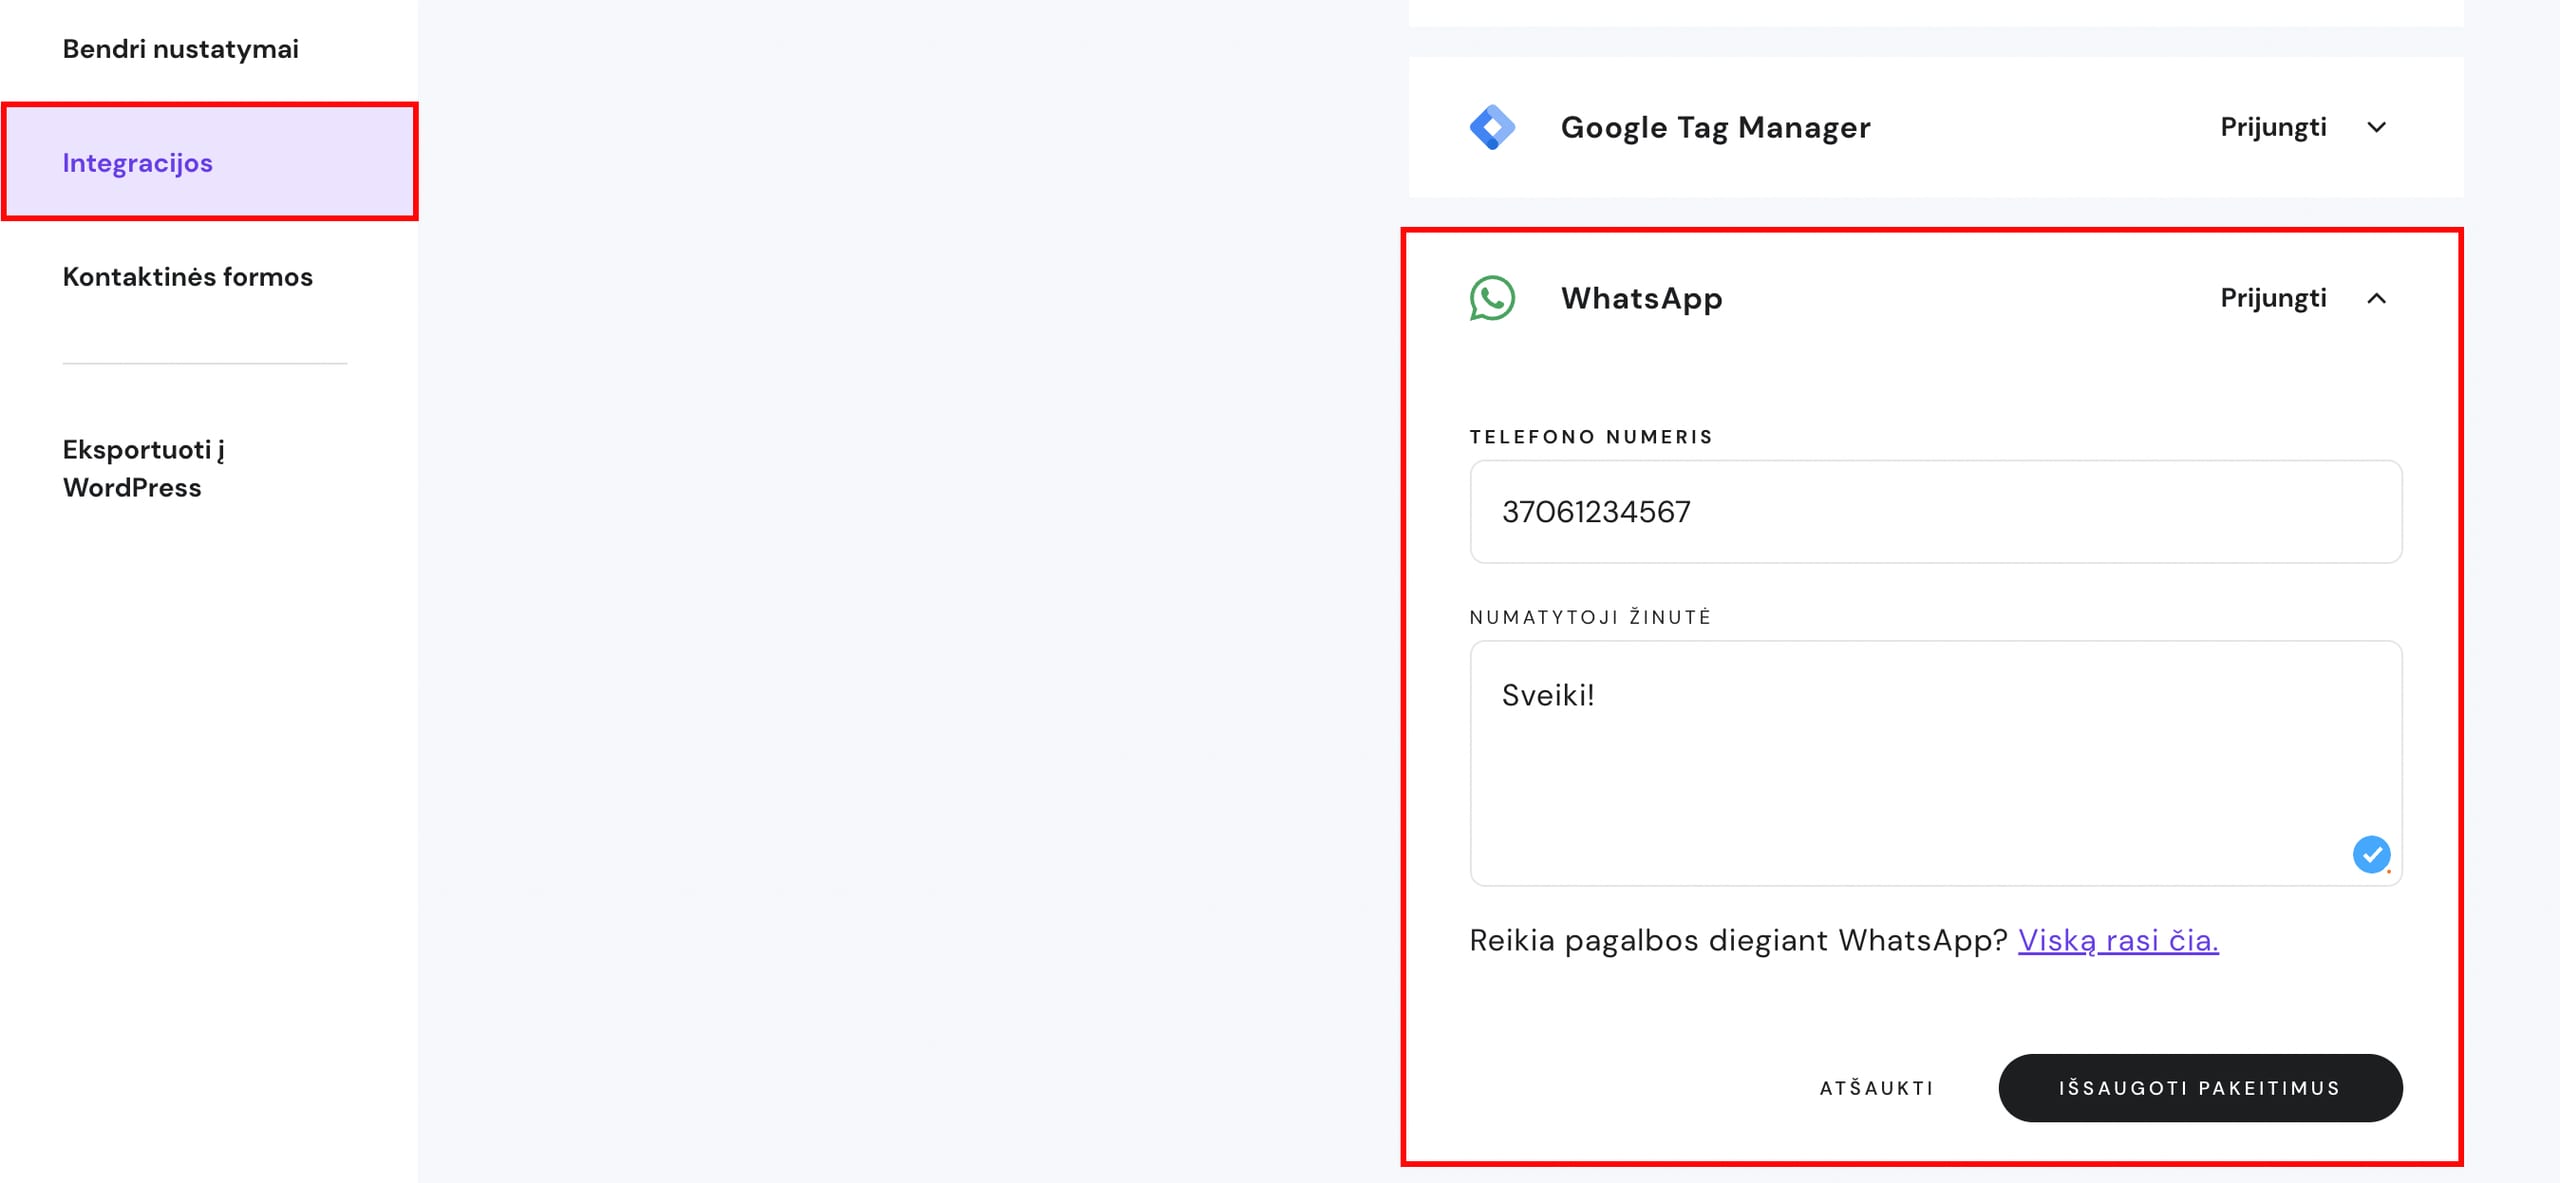Click the green WhatsApp logo icon

tap(1492, 298)
